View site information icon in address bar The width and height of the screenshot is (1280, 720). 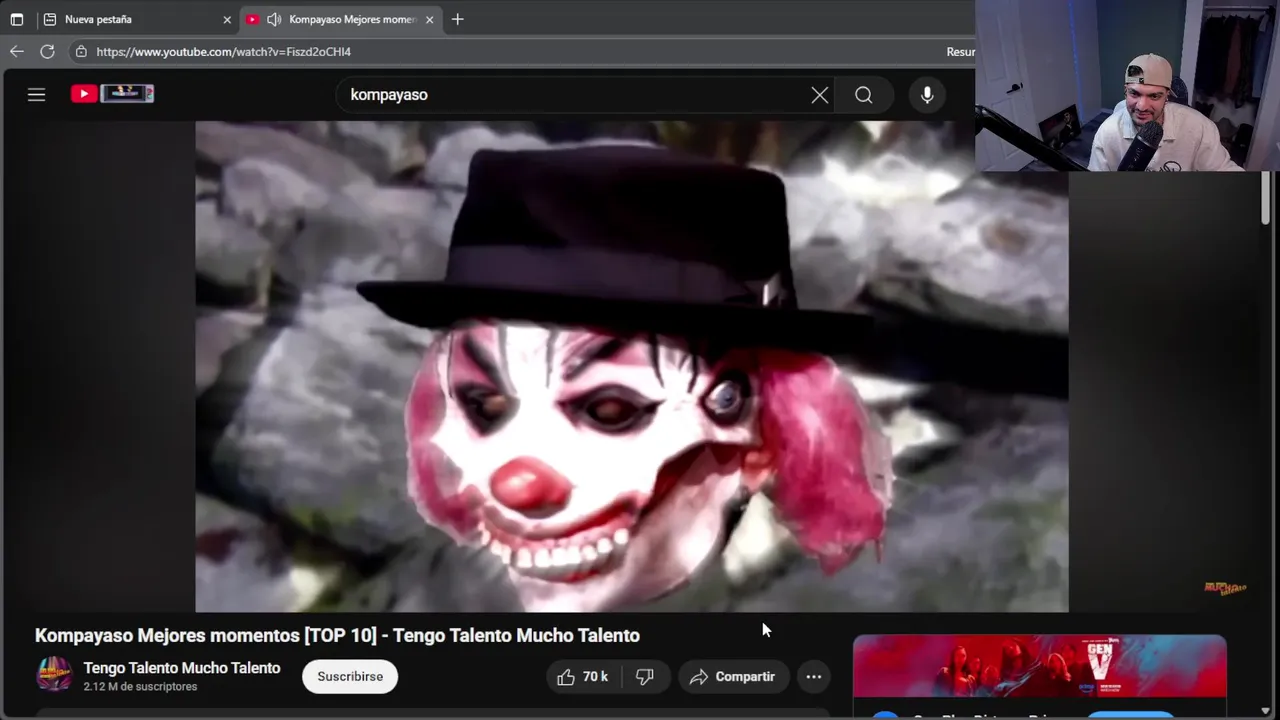click(81, 51)
